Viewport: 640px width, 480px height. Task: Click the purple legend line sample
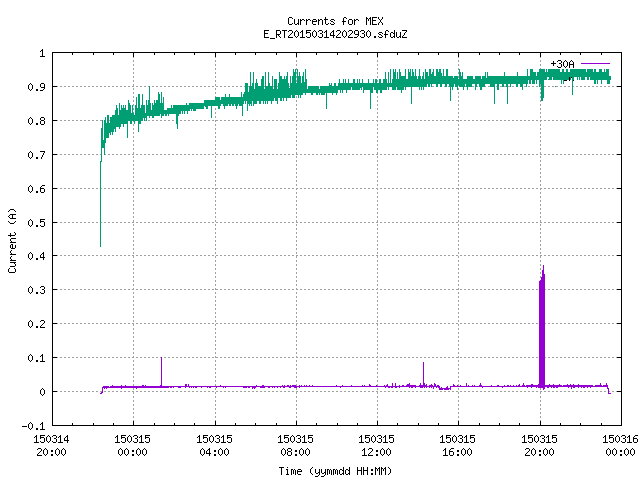pyautogui.click(x=595, y=64)
